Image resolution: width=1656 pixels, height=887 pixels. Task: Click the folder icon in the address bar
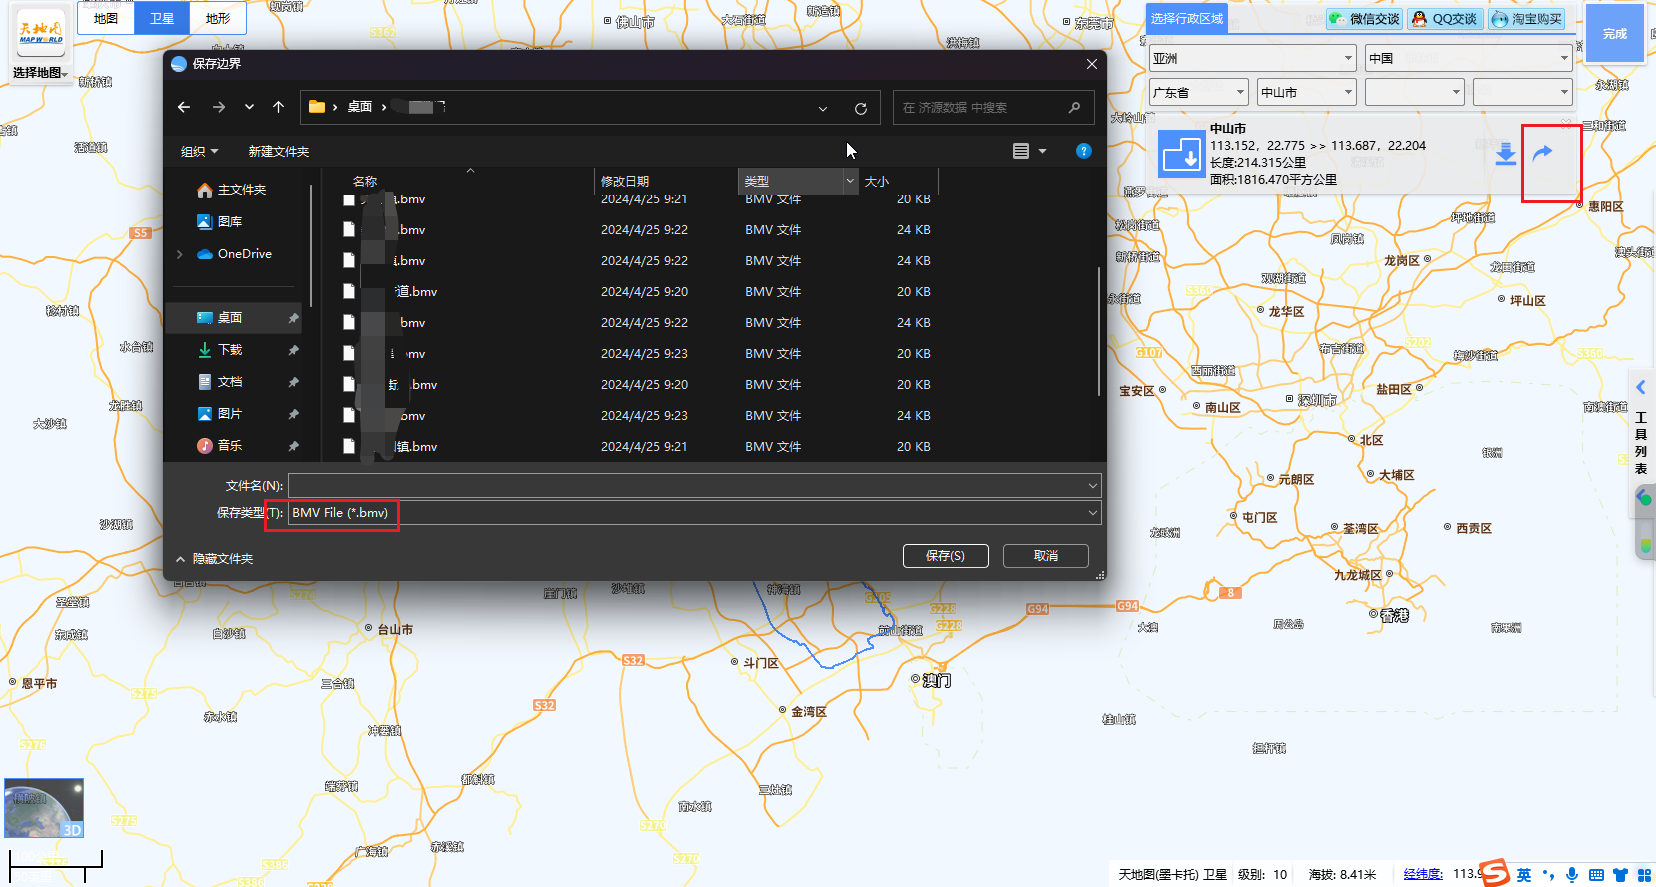click(317, 107)
